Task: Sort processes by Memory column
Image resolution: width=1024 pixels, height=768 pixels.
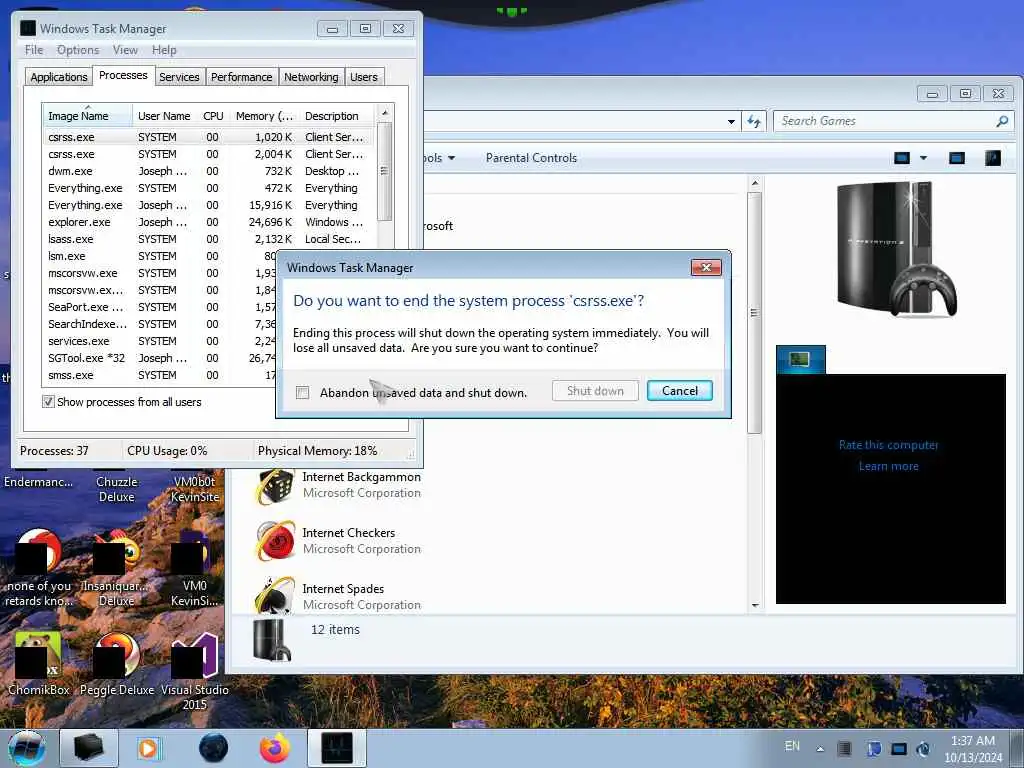Action: tap(264, 116)
